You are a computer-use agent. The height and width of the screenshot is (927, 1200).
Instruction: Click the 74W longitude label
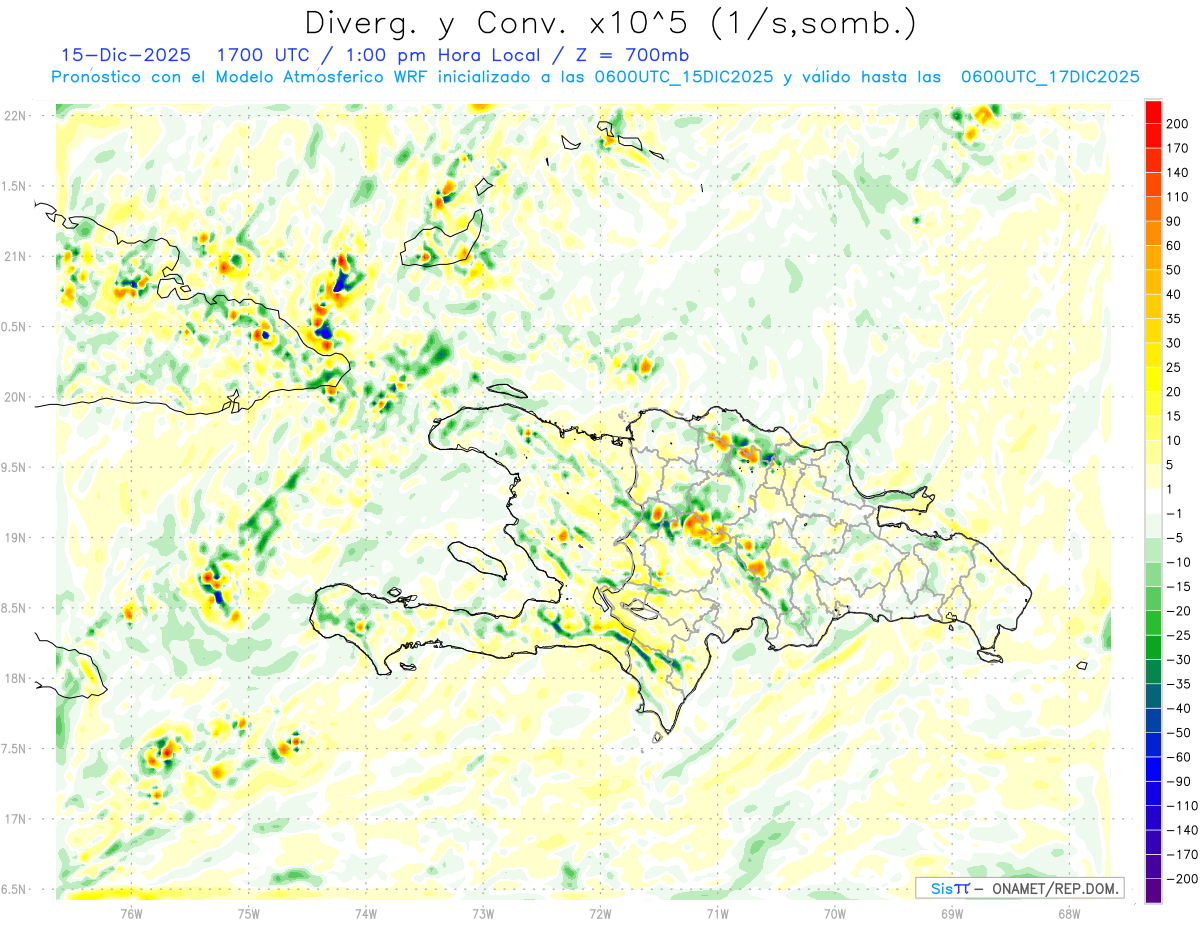click(x=366, y=914)
